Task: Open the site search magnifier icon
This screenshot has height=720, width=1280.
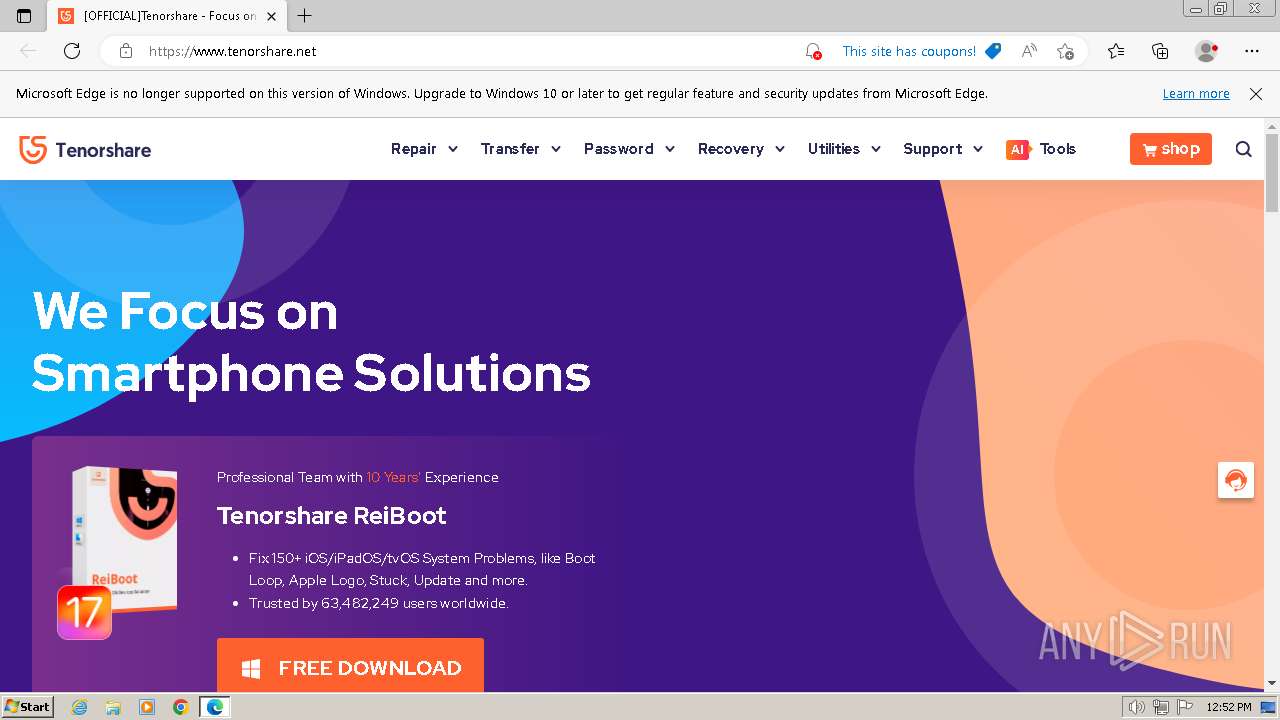Action: 1243,149
